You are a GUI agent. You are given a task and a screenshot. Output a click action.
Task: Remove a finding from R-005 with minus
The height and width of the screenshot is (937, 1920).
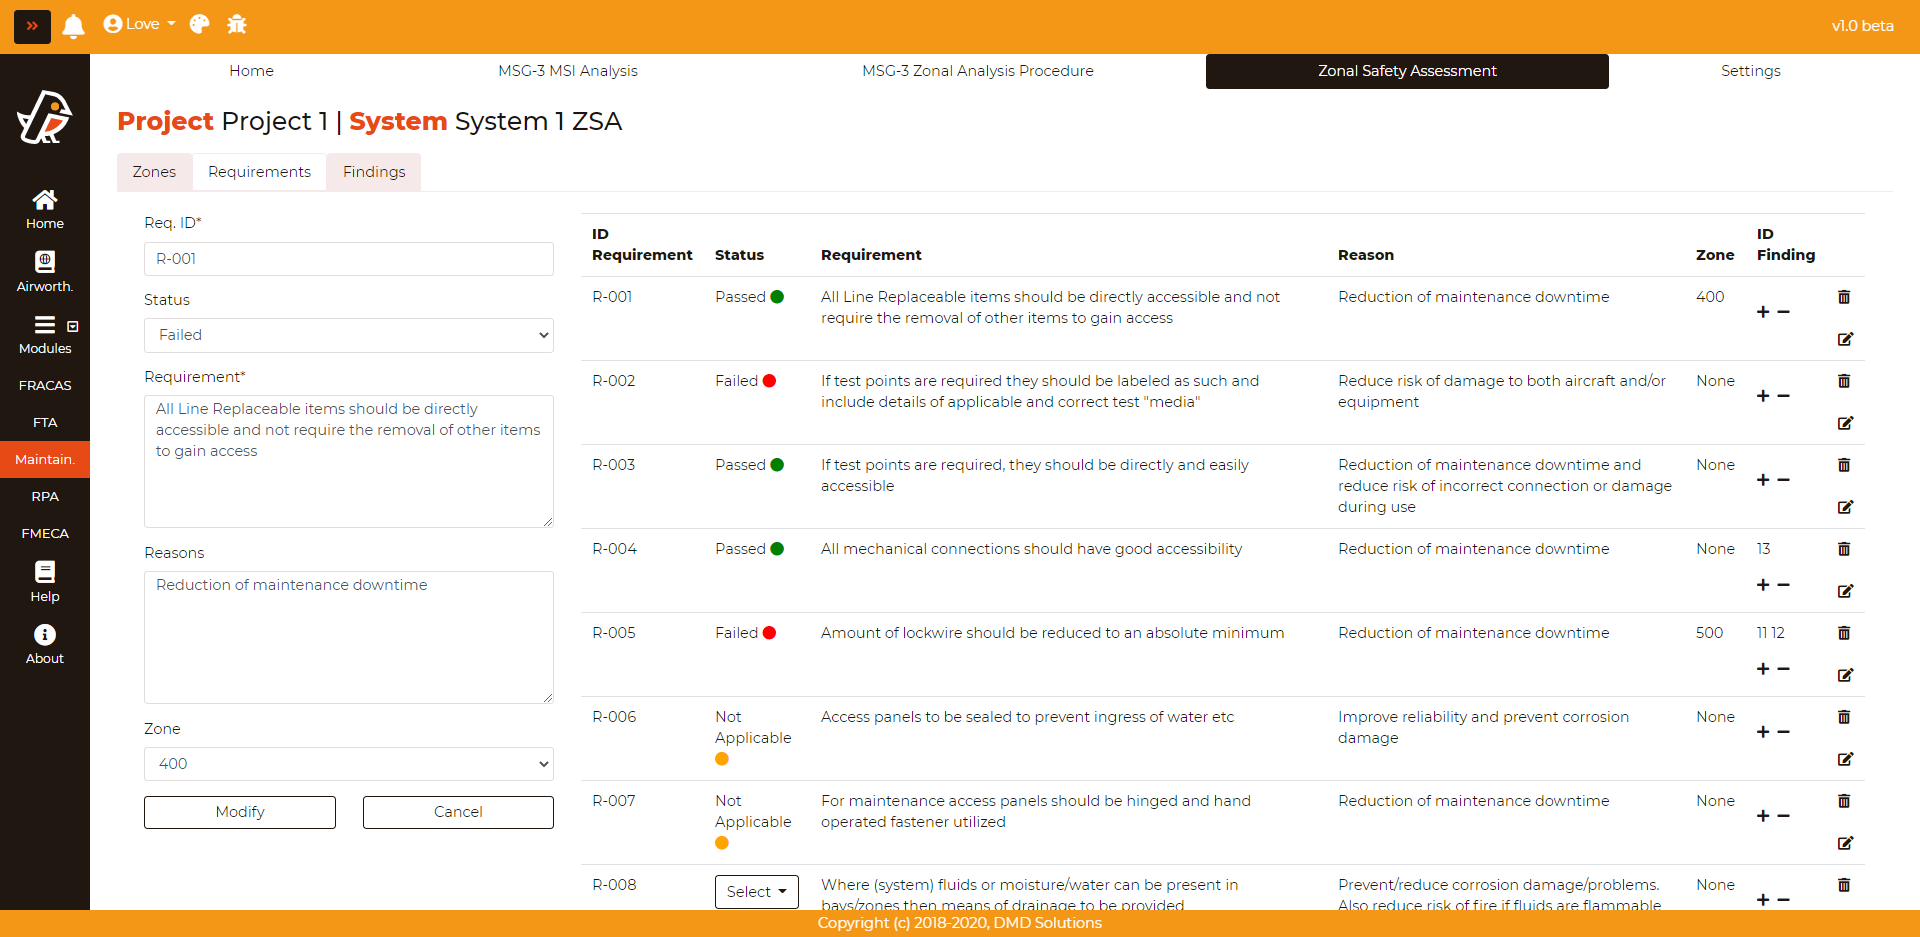(1784, 668)
